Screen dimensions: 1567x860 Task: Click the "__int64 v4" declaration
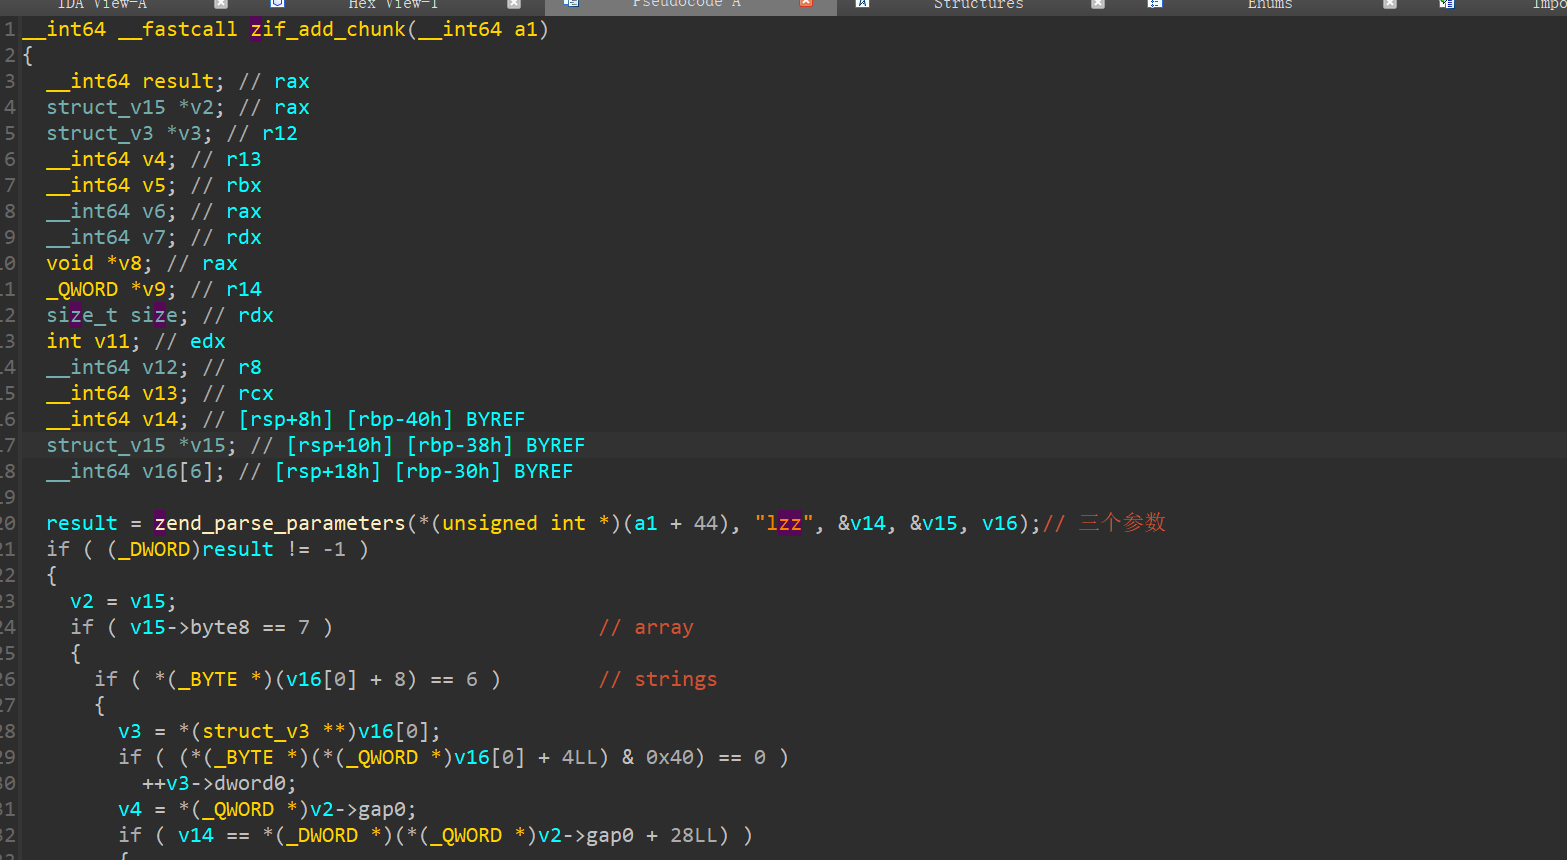111,159
